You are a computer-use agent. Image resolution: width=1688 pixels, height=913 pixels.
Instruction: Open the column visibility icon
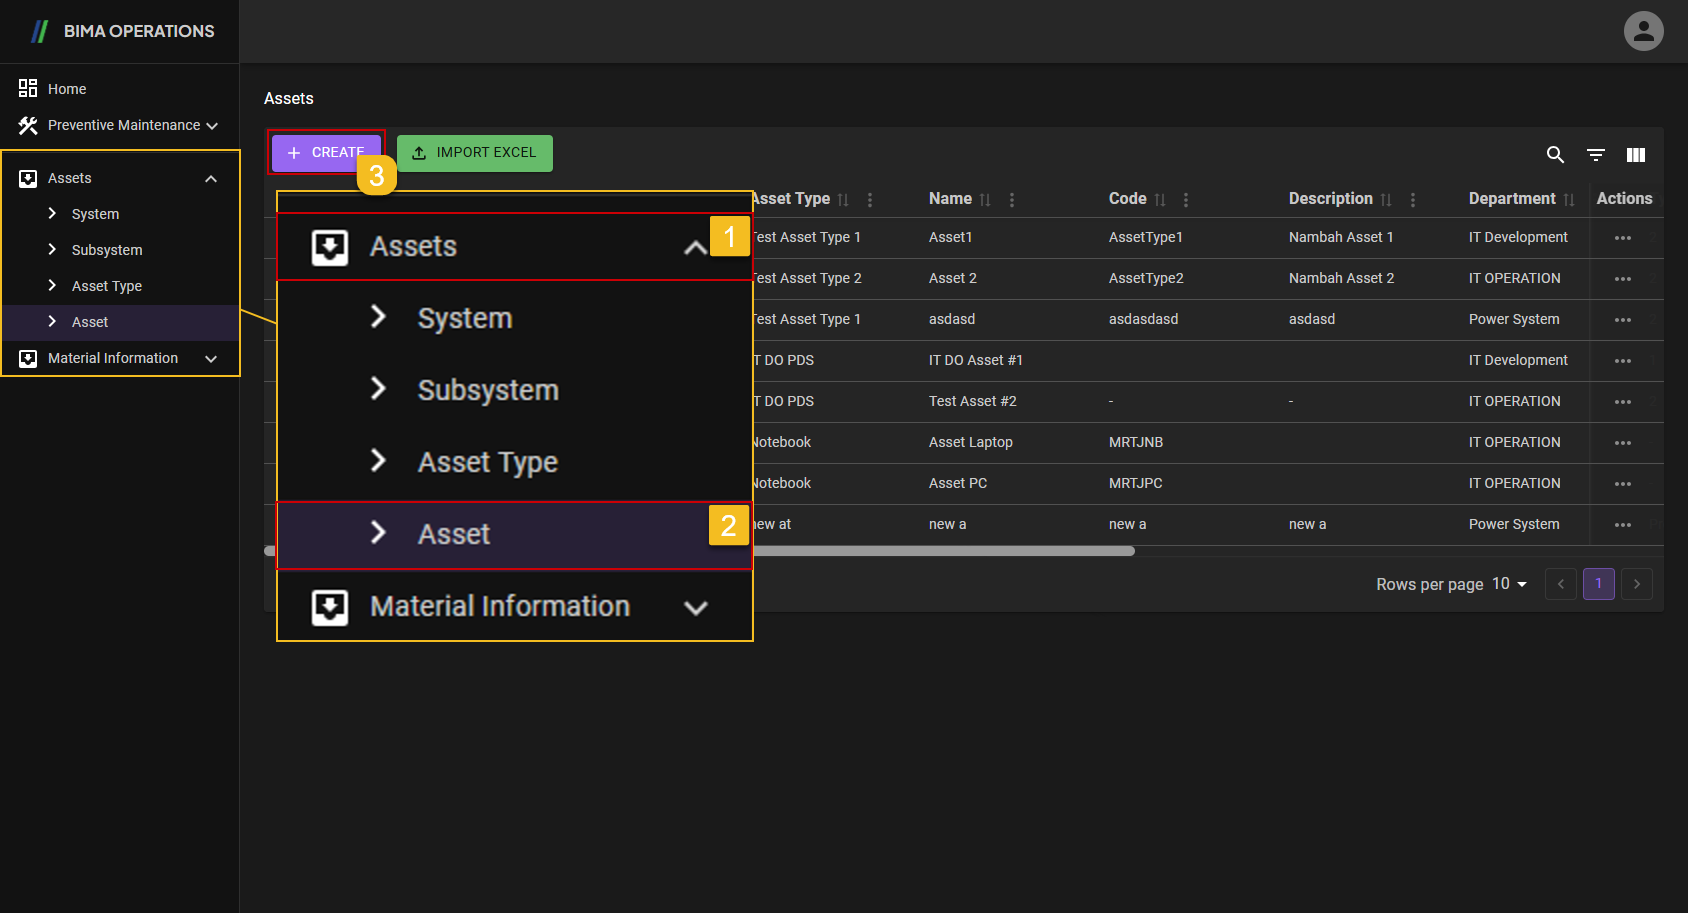1635,154
